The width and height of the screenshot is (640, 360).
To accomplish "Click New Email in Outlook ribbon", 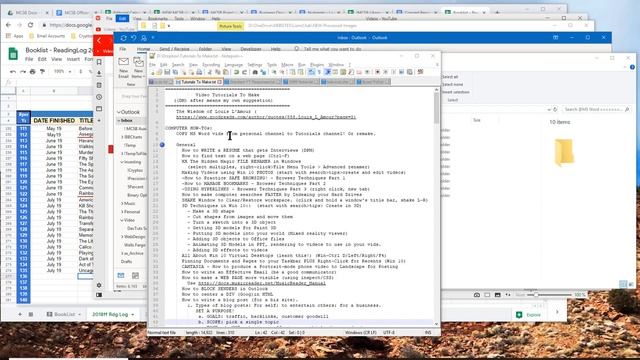I will tap(123, 68).
